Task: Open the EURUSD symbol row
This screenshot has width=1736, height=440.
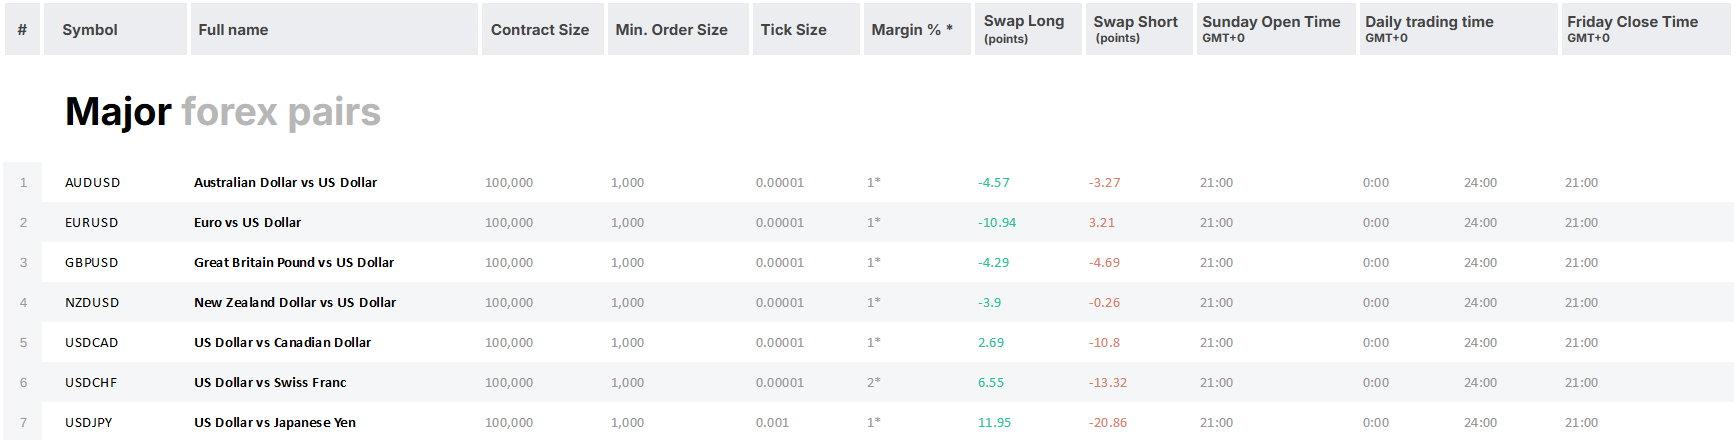Action: pyautogui.click(x=91, y=223)
